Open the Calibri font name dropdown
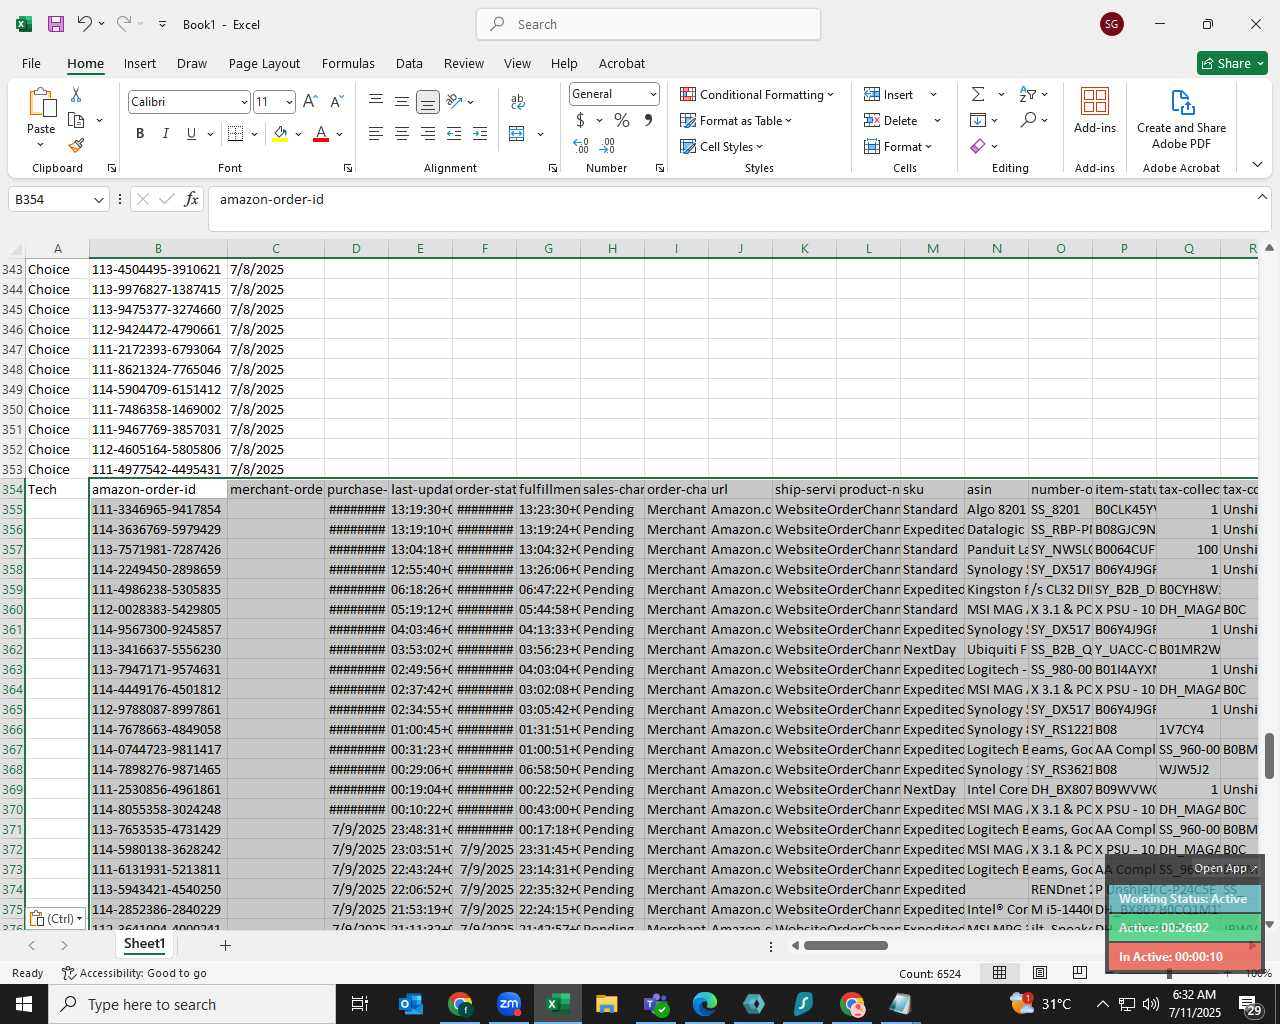The height and width of the screenshot is (1024, 1280). click(243, 102)
